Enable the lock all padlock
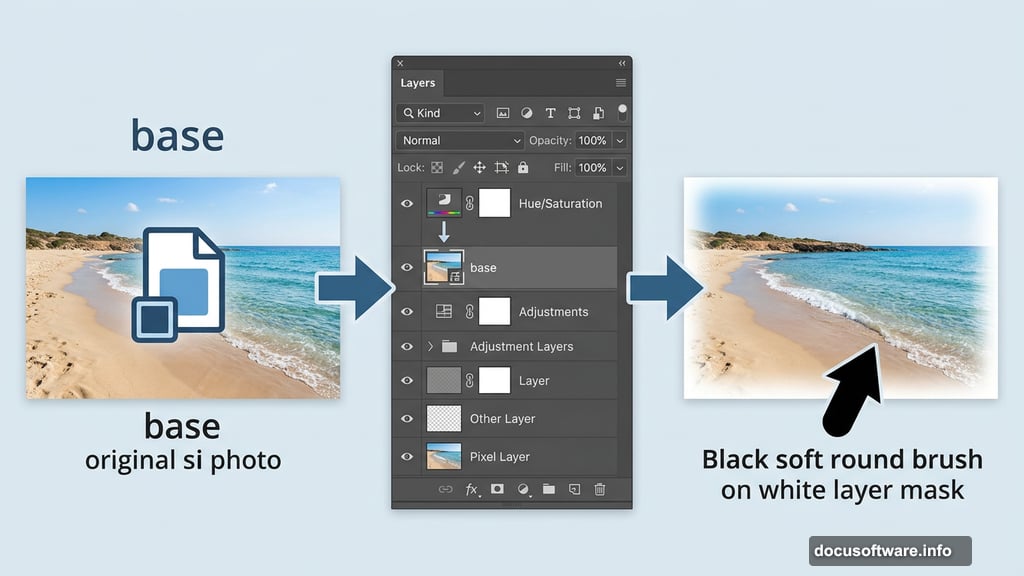The width and height of the screenshot is (1024, 576). (x=522, y=167)
